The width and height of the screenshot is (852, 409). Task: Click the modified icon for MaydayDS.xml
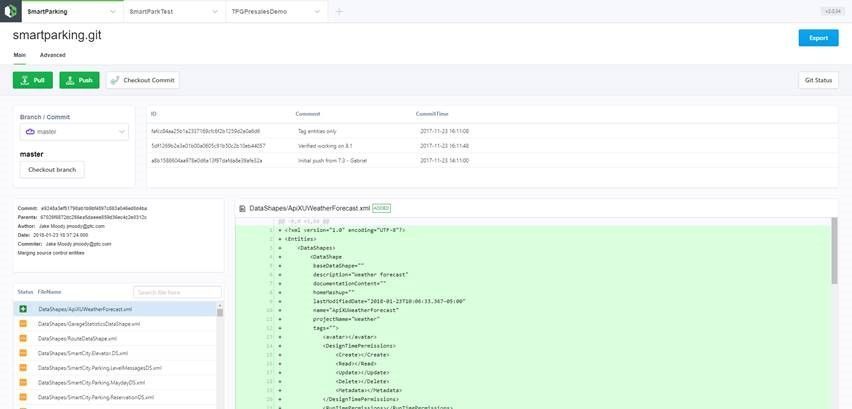(23, 382)
